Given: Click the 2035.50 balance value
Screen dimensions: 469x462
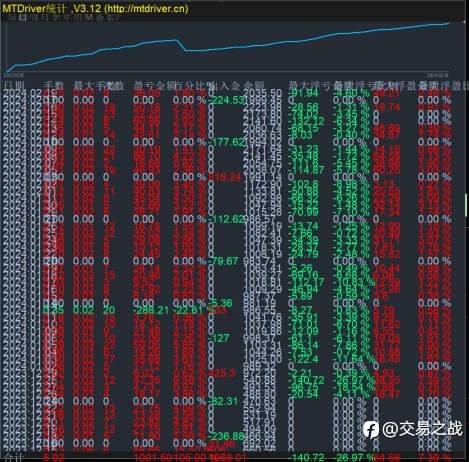Looking at the screenshot, I should tap(263, 93).
